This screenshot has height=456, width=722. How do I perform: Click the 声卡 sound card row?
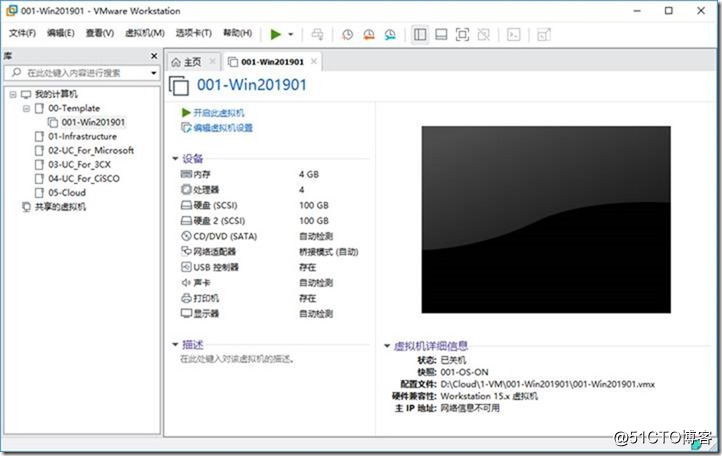pyautogui.click(x=272, y=282)
